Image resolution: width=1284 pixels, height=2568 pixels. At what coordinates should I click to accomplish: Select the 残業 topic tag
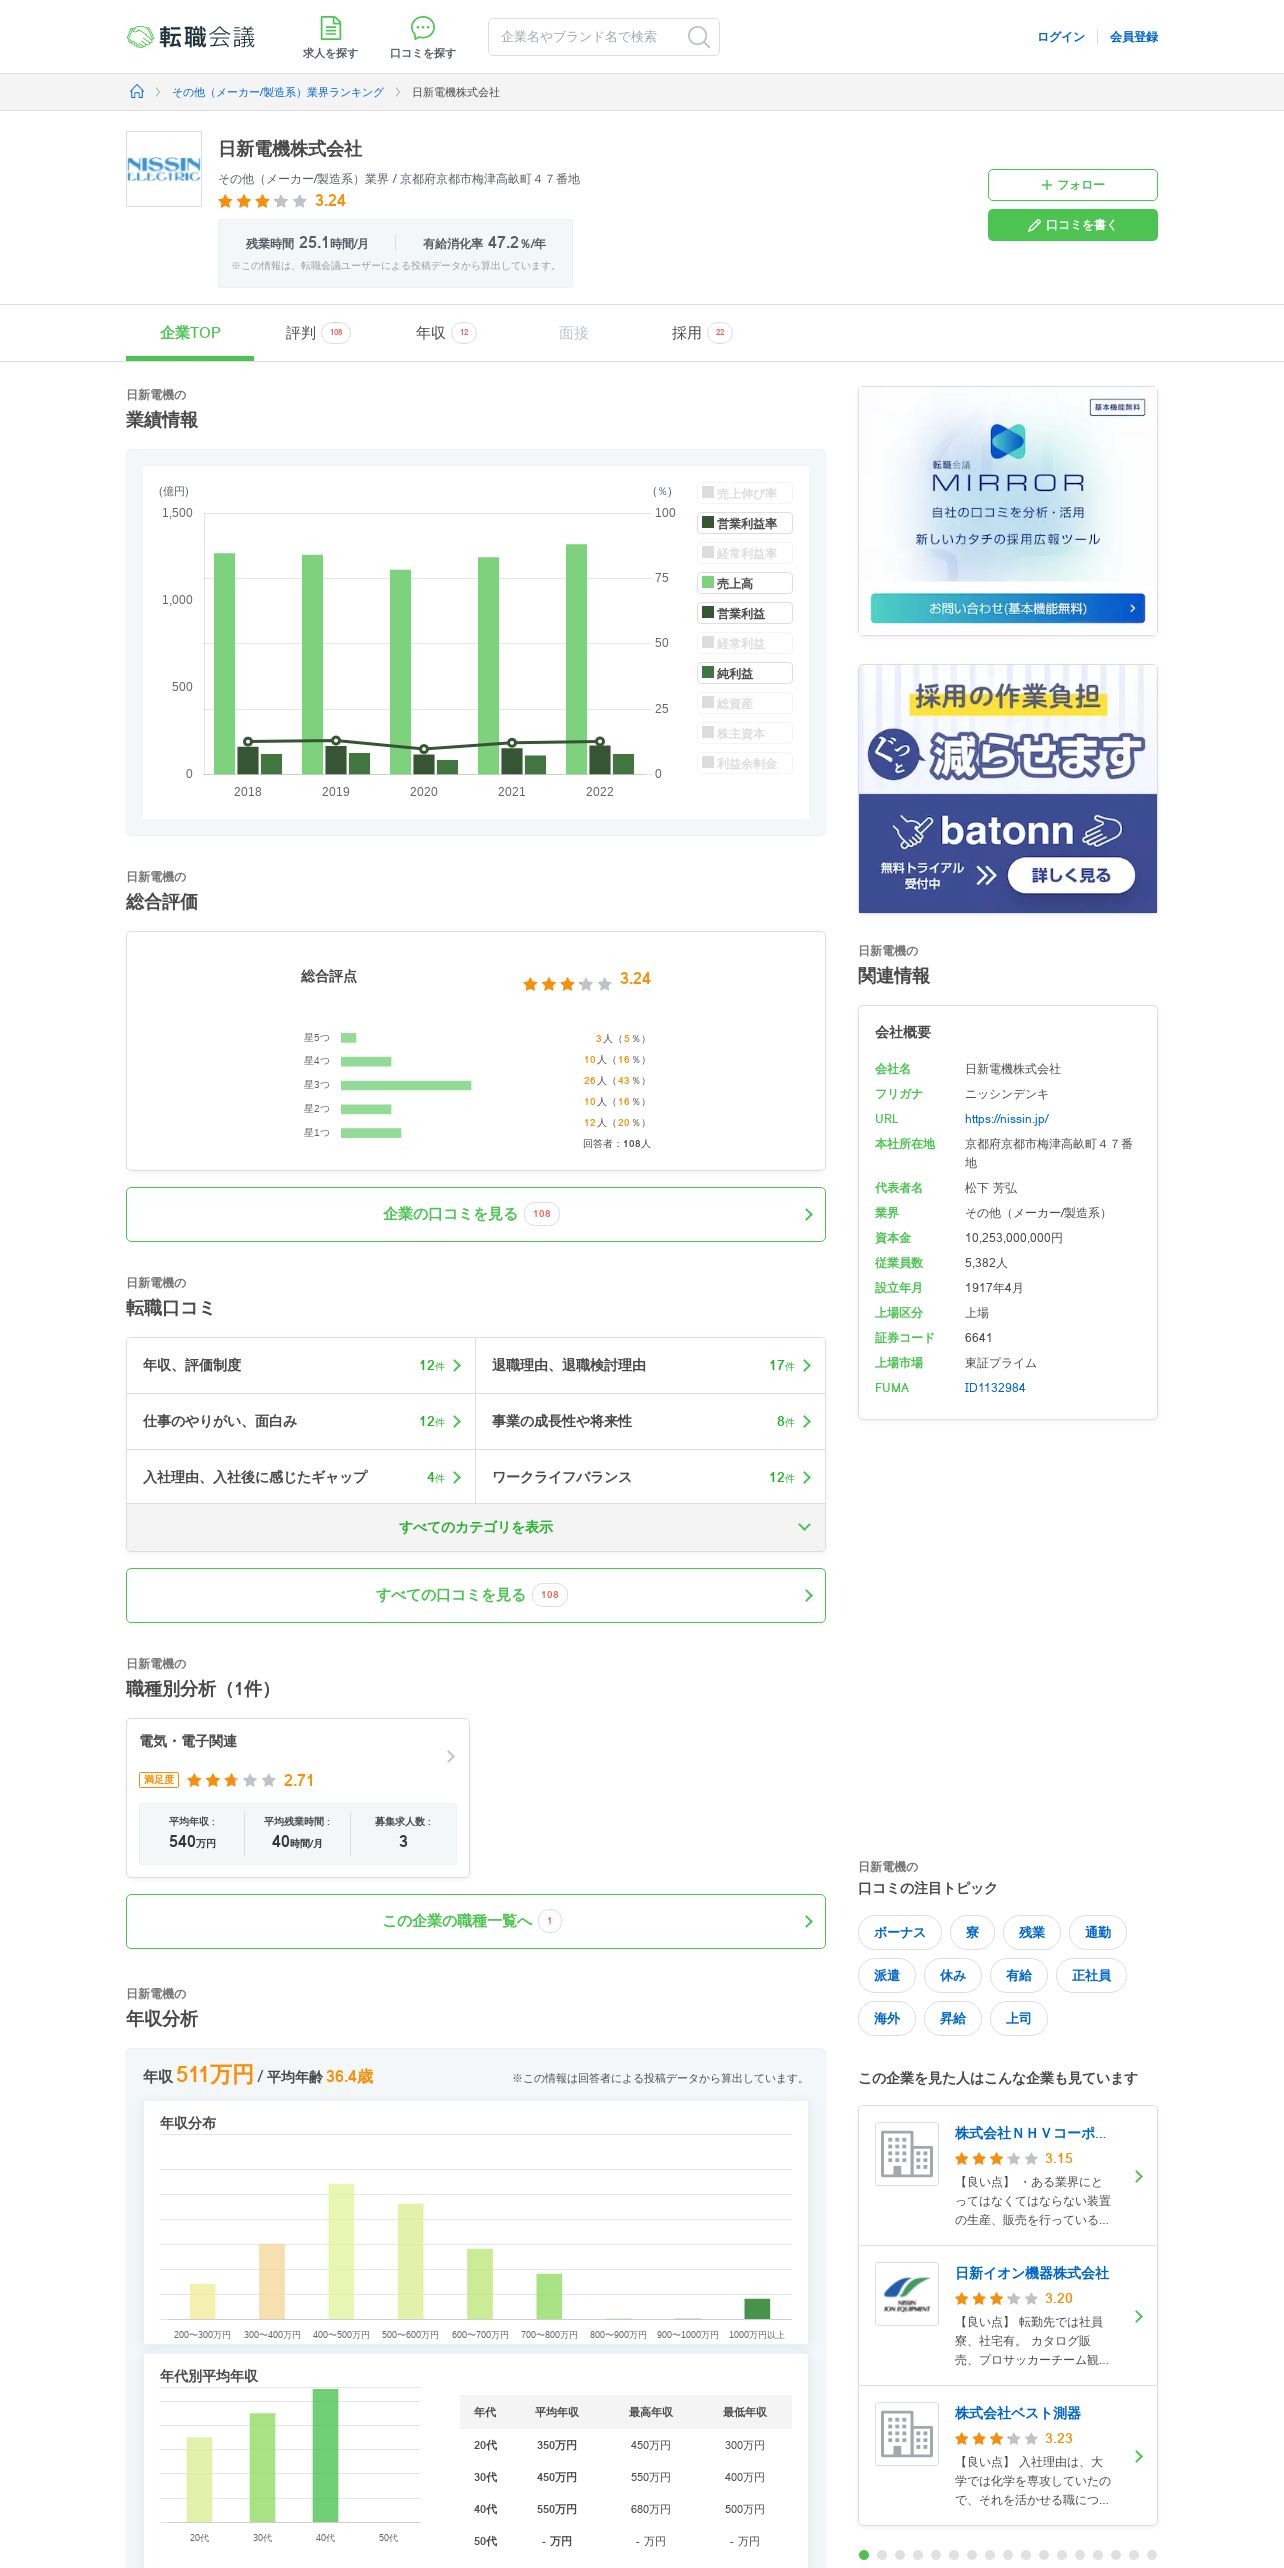pyautogui.click(x=1032, y=1932)
